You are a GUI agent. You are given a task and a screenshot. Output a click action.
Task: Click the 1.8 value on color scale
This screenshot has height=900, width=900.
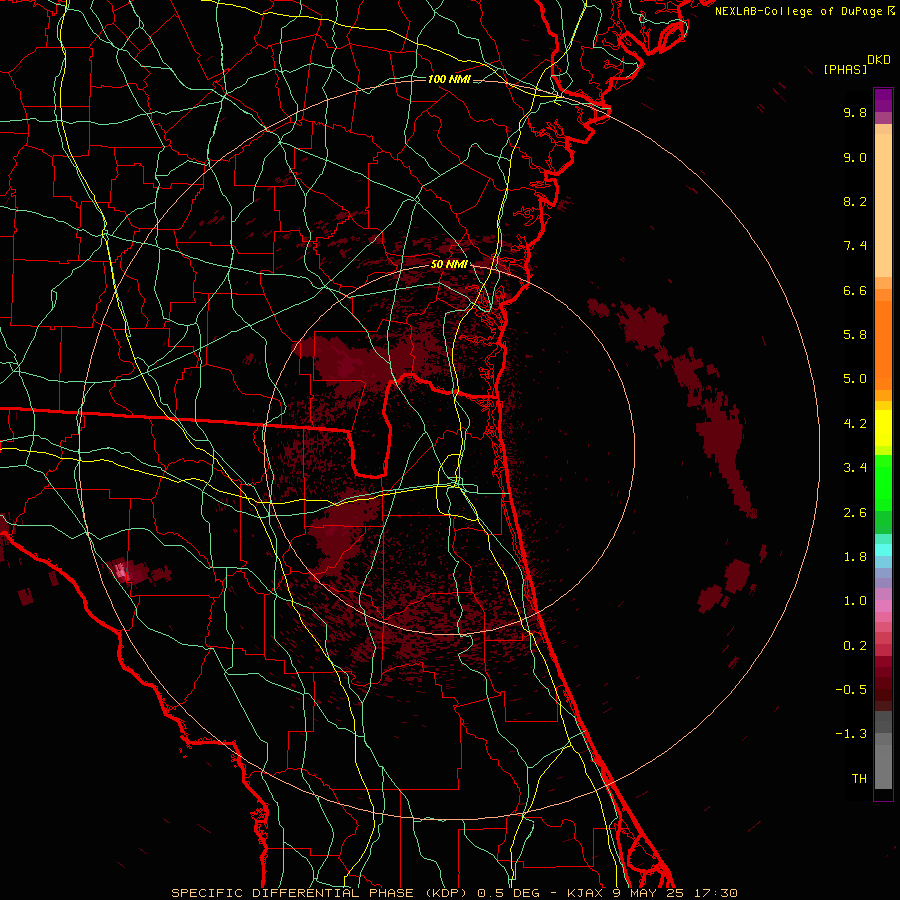click(855, 557)
